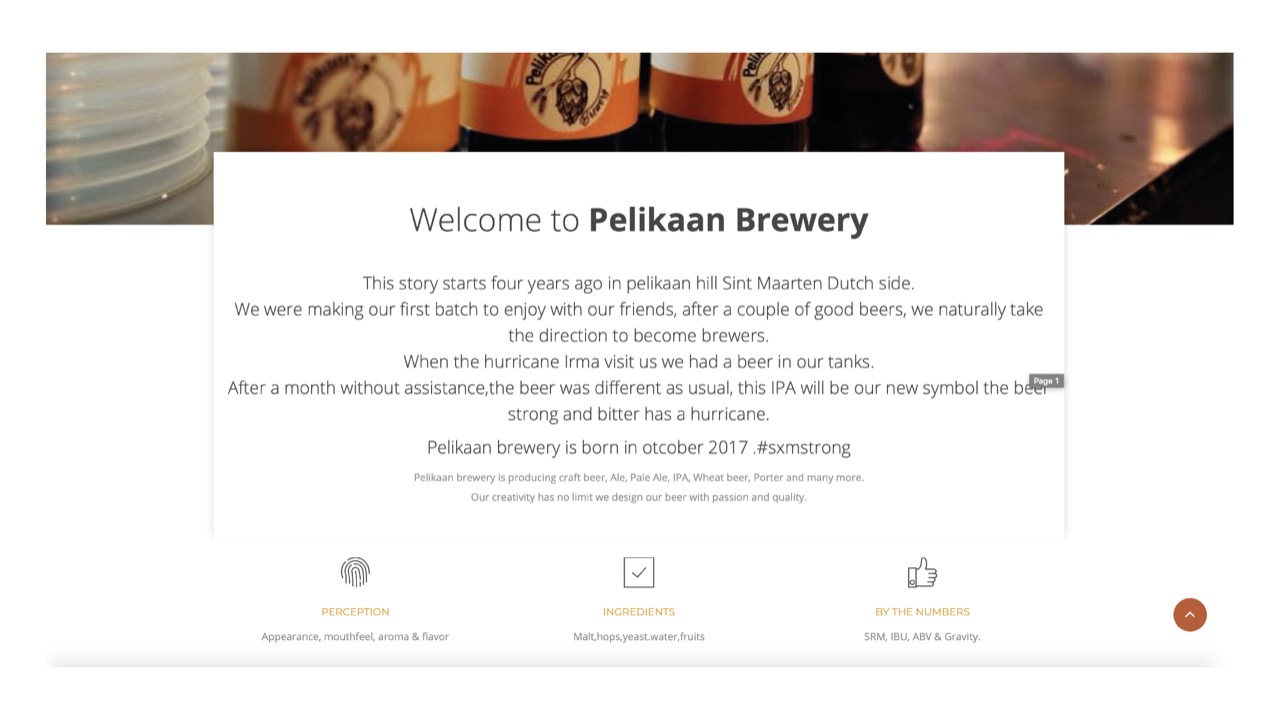The width and height of the screenshot is (1280, 720).
Task: Click the '#sxmstrong' born in 2017 line
Action: click(x=639, y=448)
